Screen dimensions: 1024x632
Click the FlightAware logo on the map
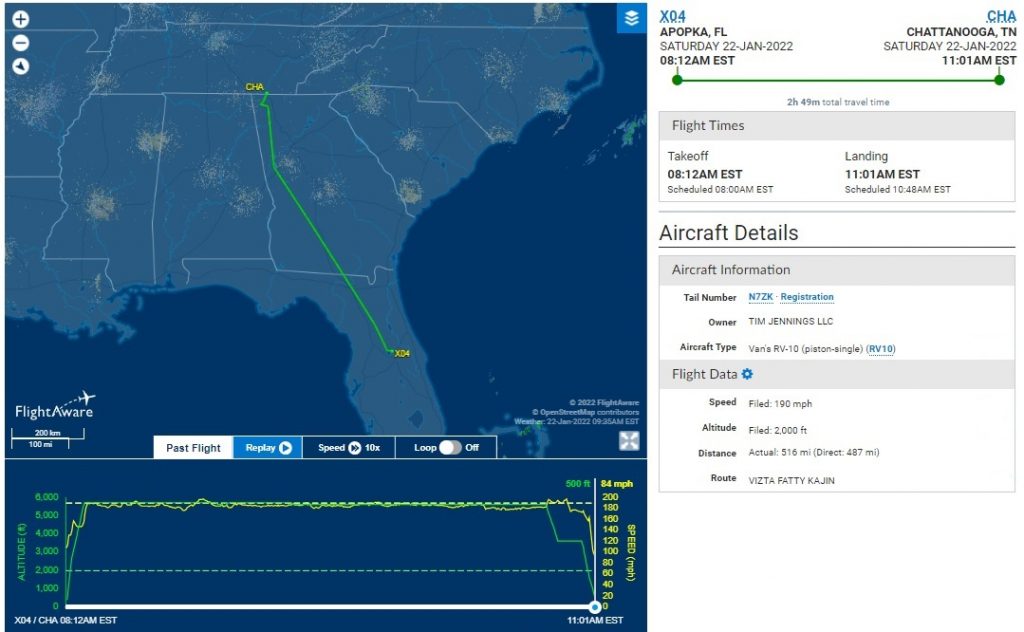(x=55, y=404)
